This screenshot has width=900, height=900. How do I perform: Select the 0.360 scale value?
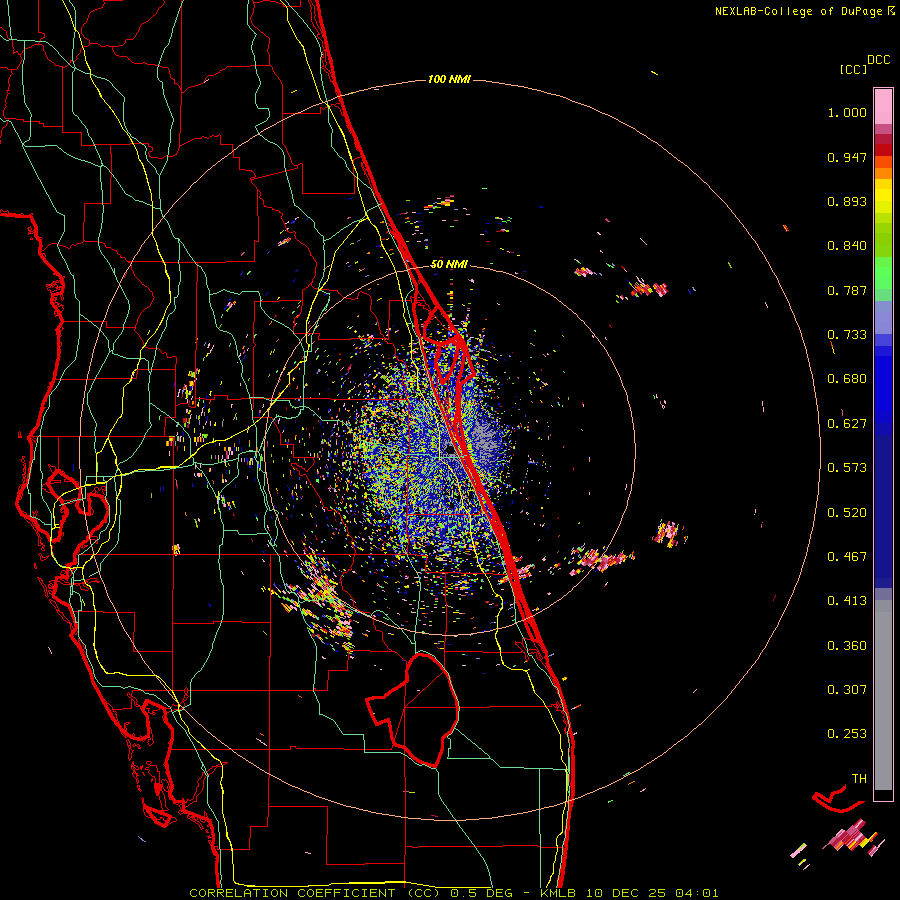(x=847, y=646)
